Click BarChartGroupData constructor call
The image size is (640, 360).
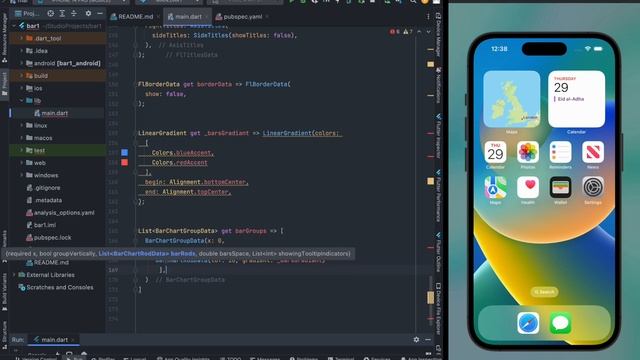point(175,241)
